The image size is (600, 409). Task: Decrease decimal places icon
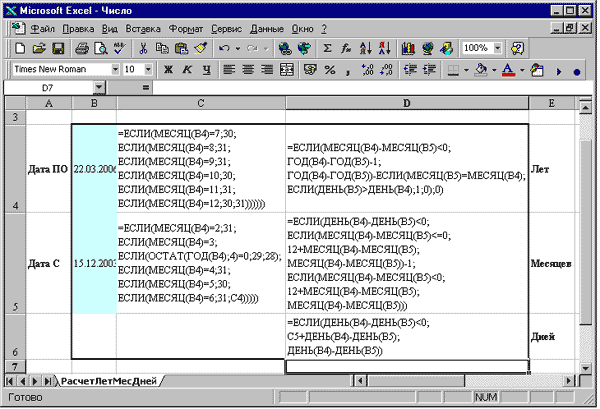point(386,70)
